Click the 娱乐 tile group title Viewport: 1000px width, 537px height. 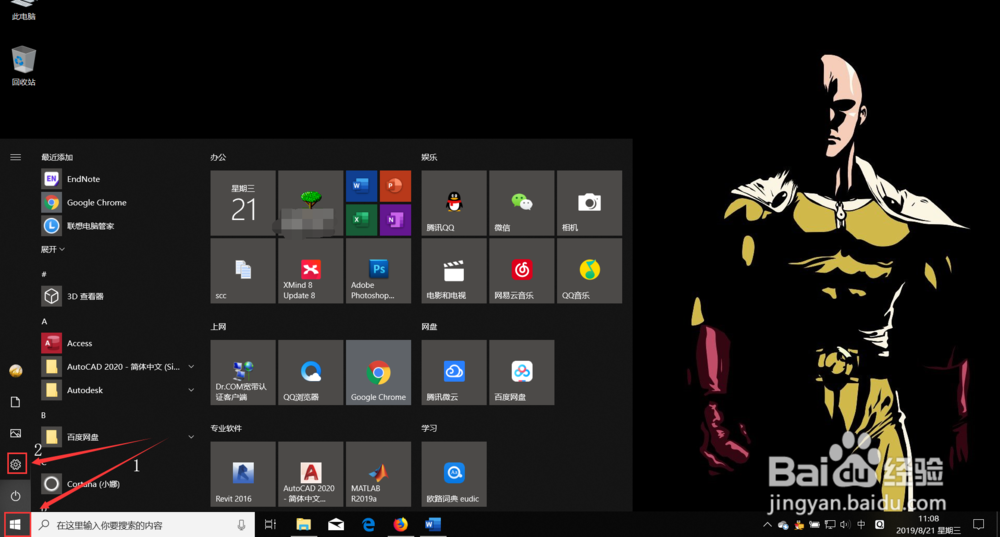tap(429, 157)
